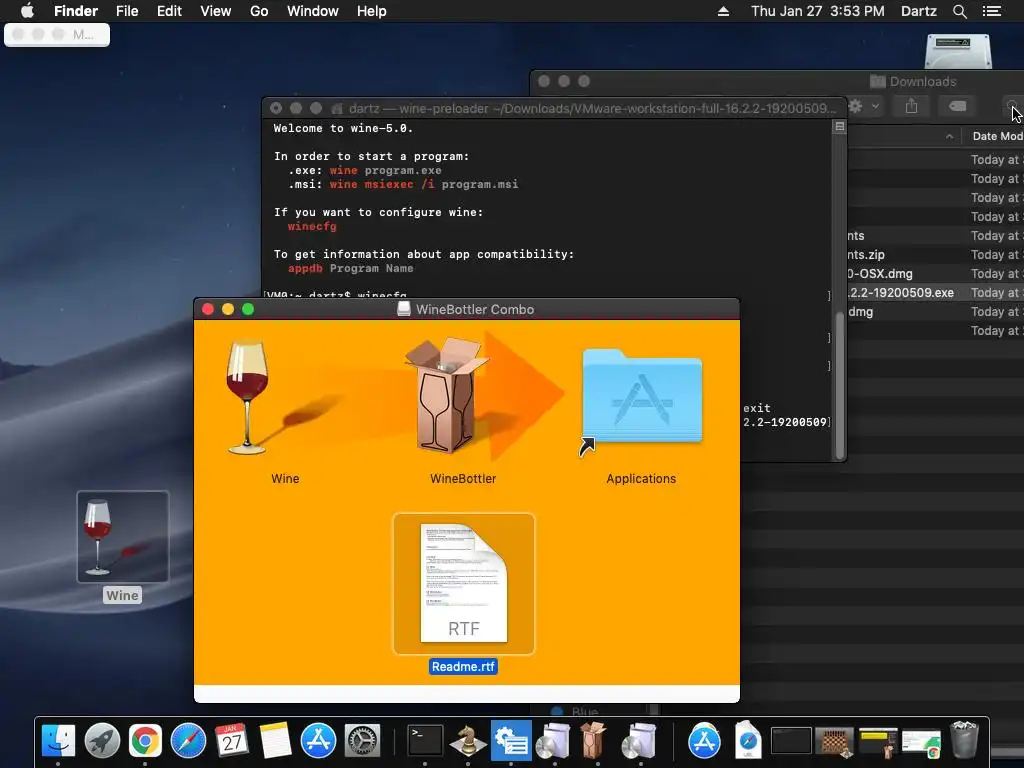Click the eject icon in the menu bar
The height and width of the screenshot is (768, 1024).
pos(723,11)
